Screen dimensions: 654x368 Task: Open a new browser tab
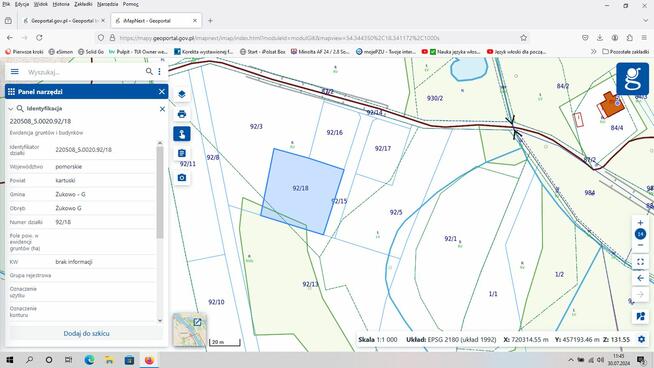click(210, 20)
